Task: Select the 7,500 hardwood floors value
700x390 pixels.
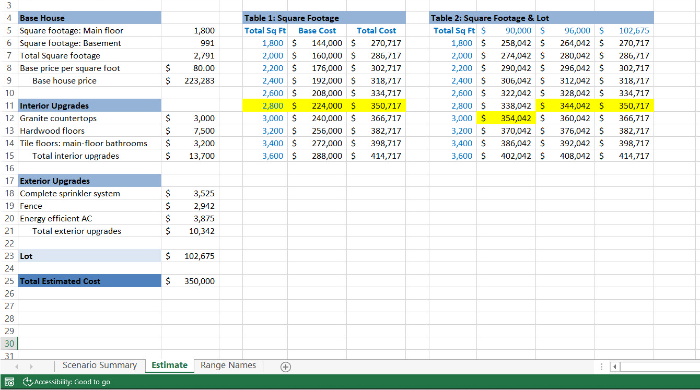Action: (191, 131)
